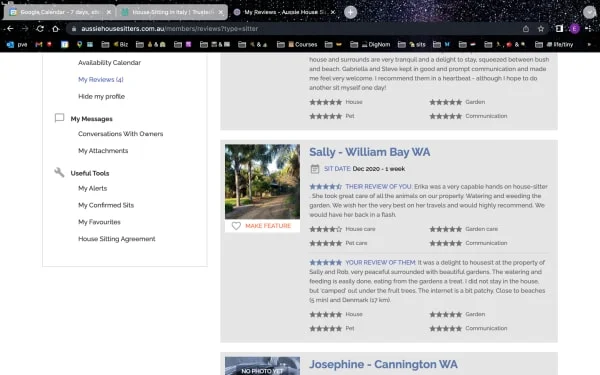Click the William Bay property photo
This screenshot has height=375, width=600.
[x=262, y=181]
